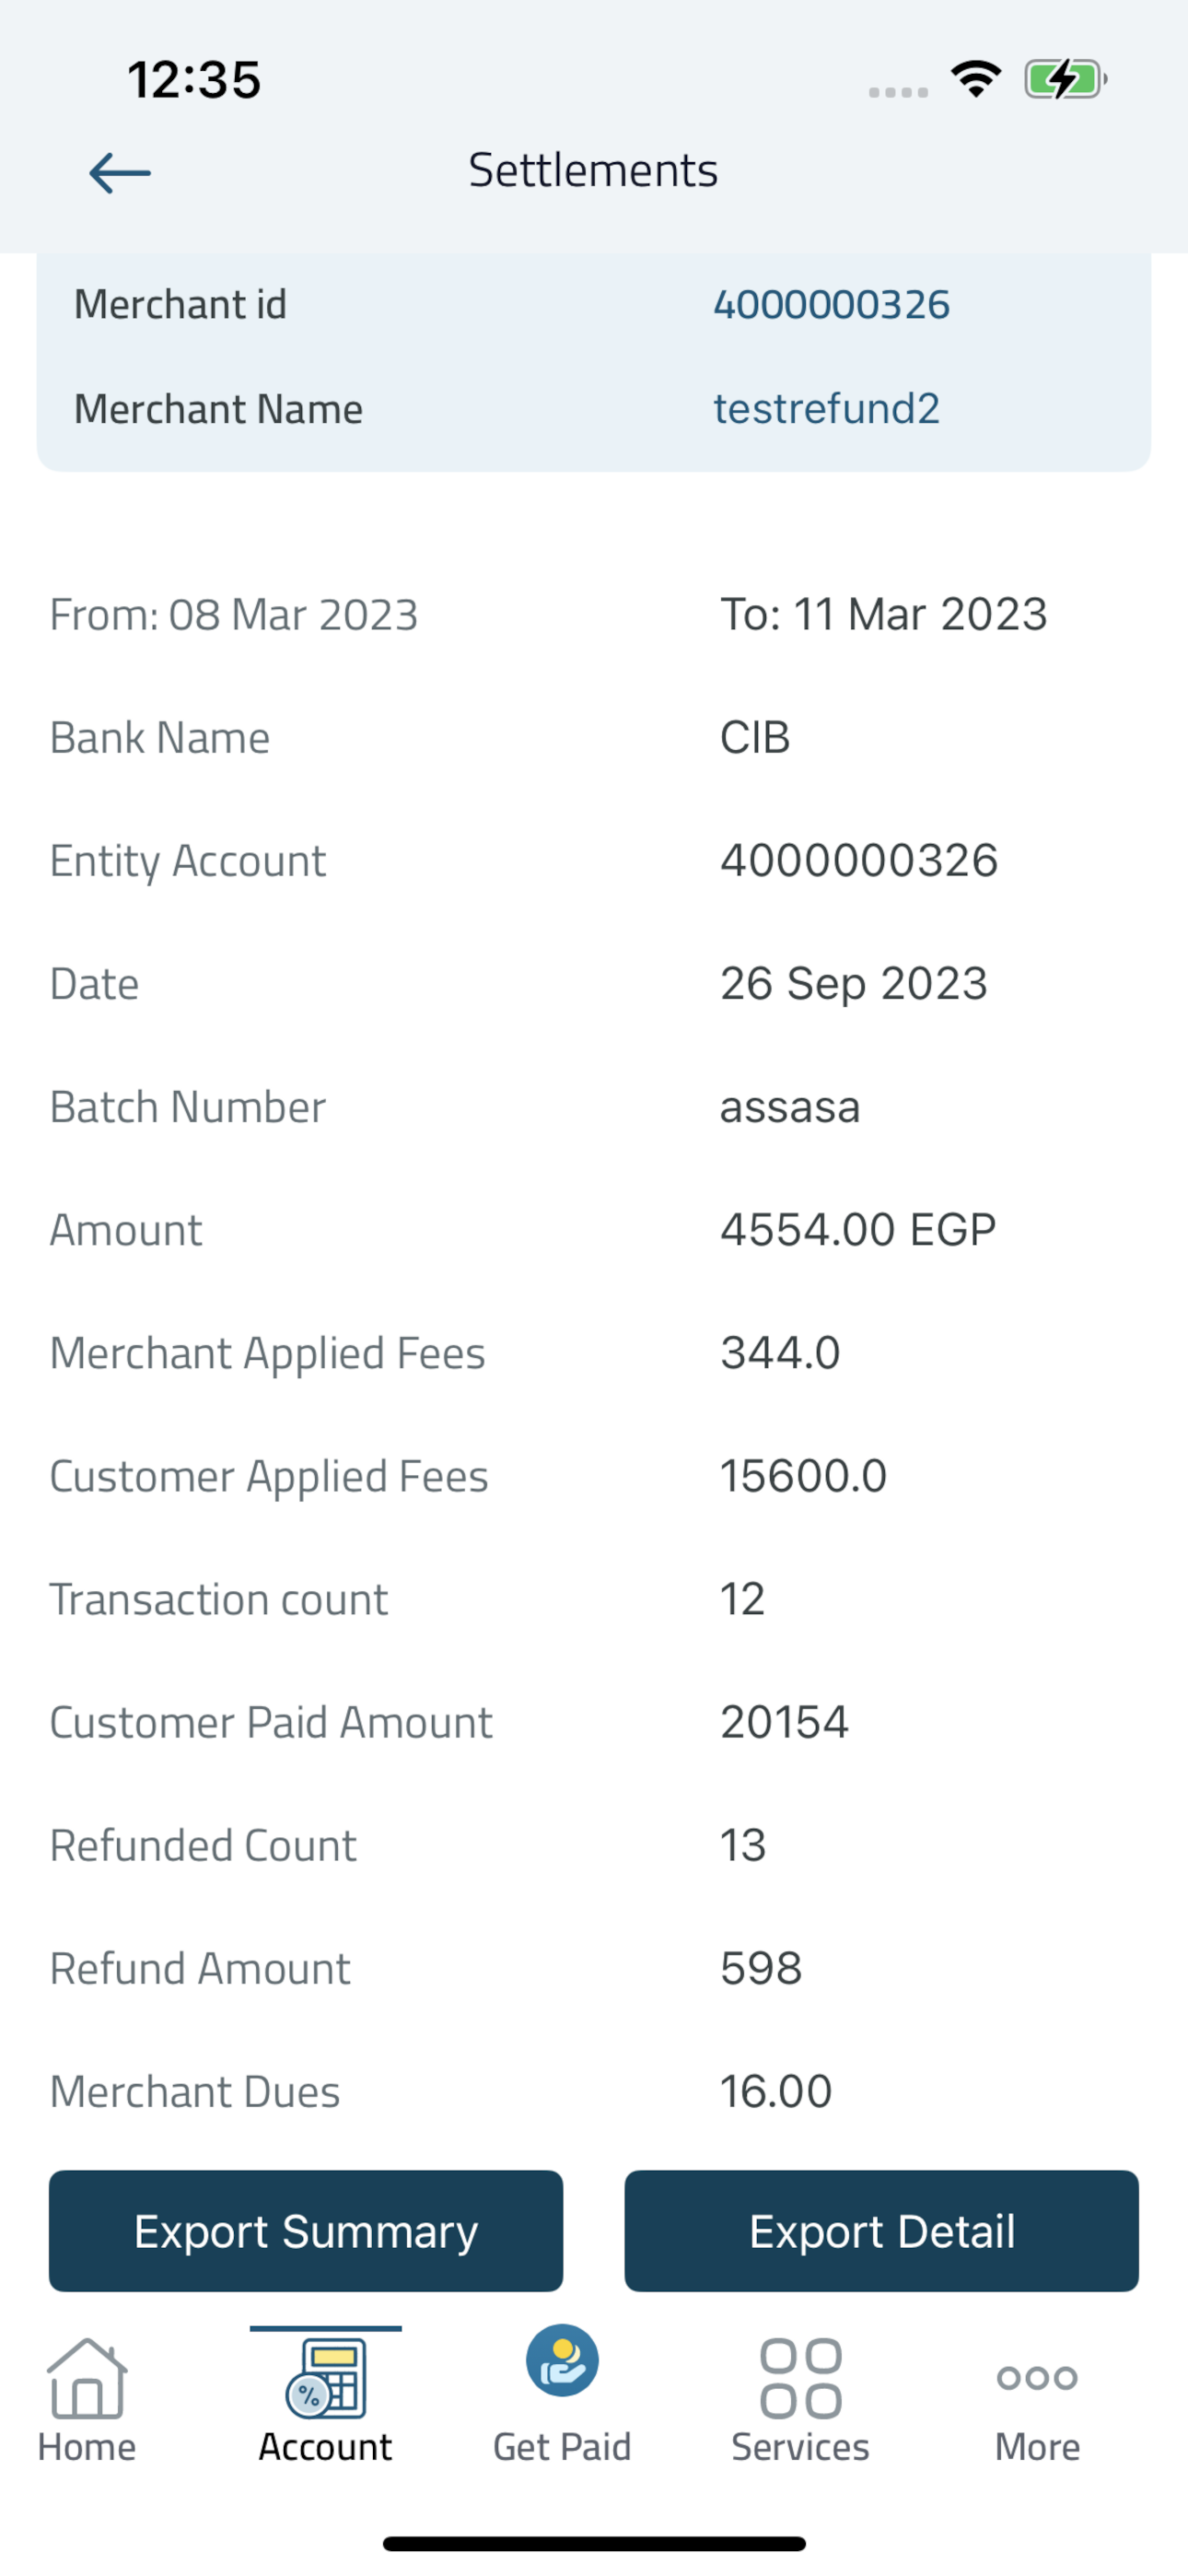Image resolution: width=1188 pixels, height=2576 pixels.
Task: Tap the Settlements page title
Action: (594, 170)
